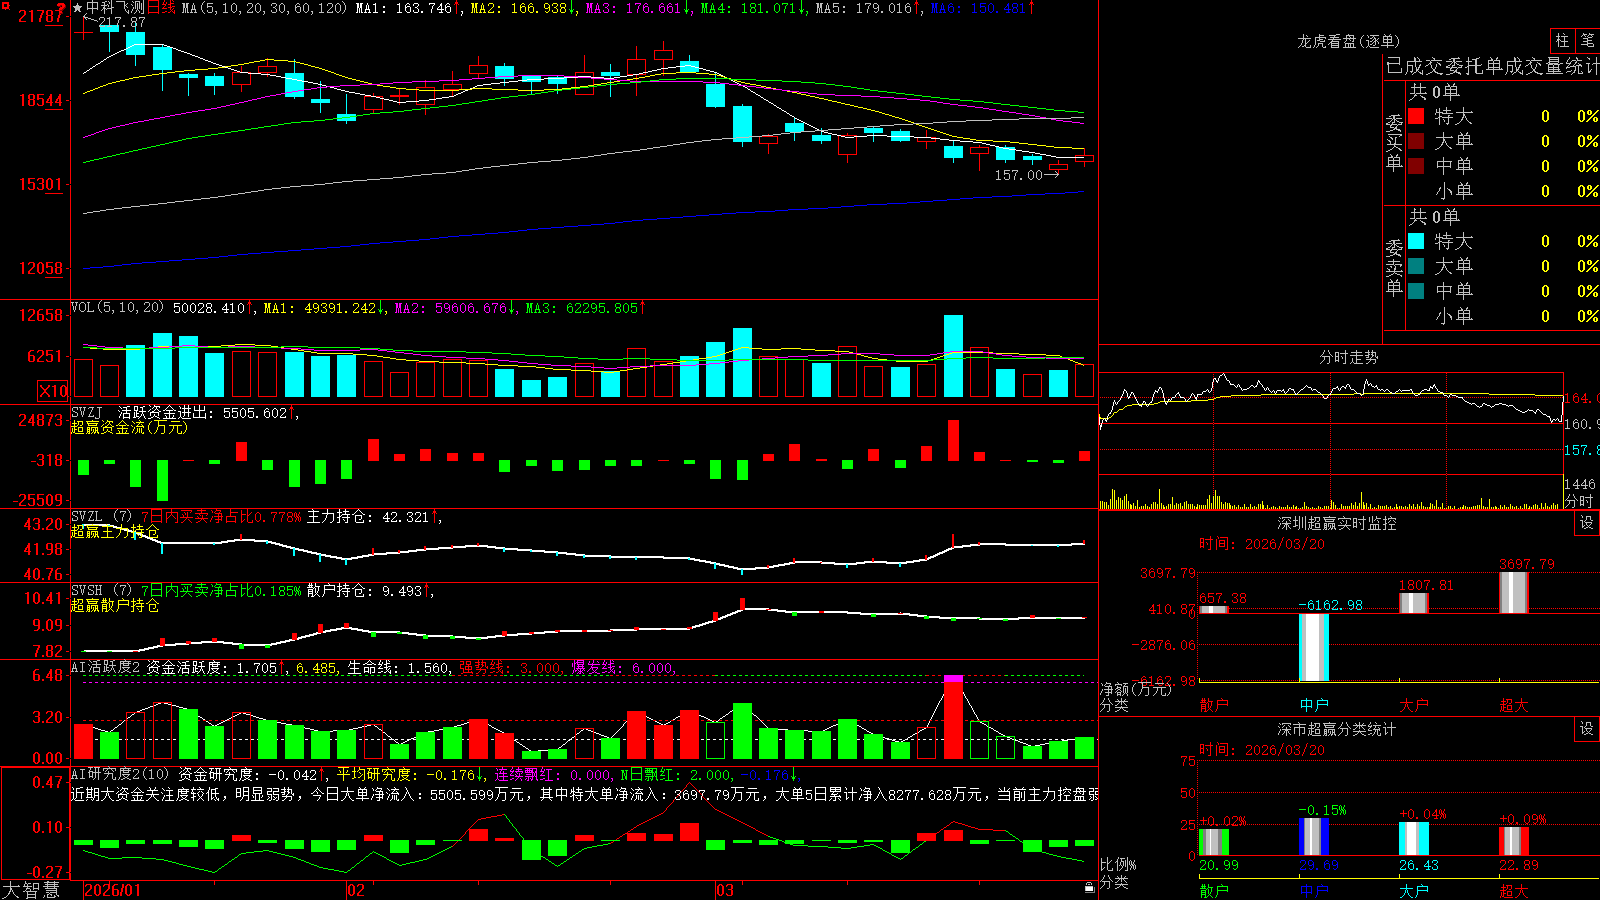The width and height of the screenshot is (1600, 900).
Task: Click the X10 volume multiplier box
Action: point(53,391)
